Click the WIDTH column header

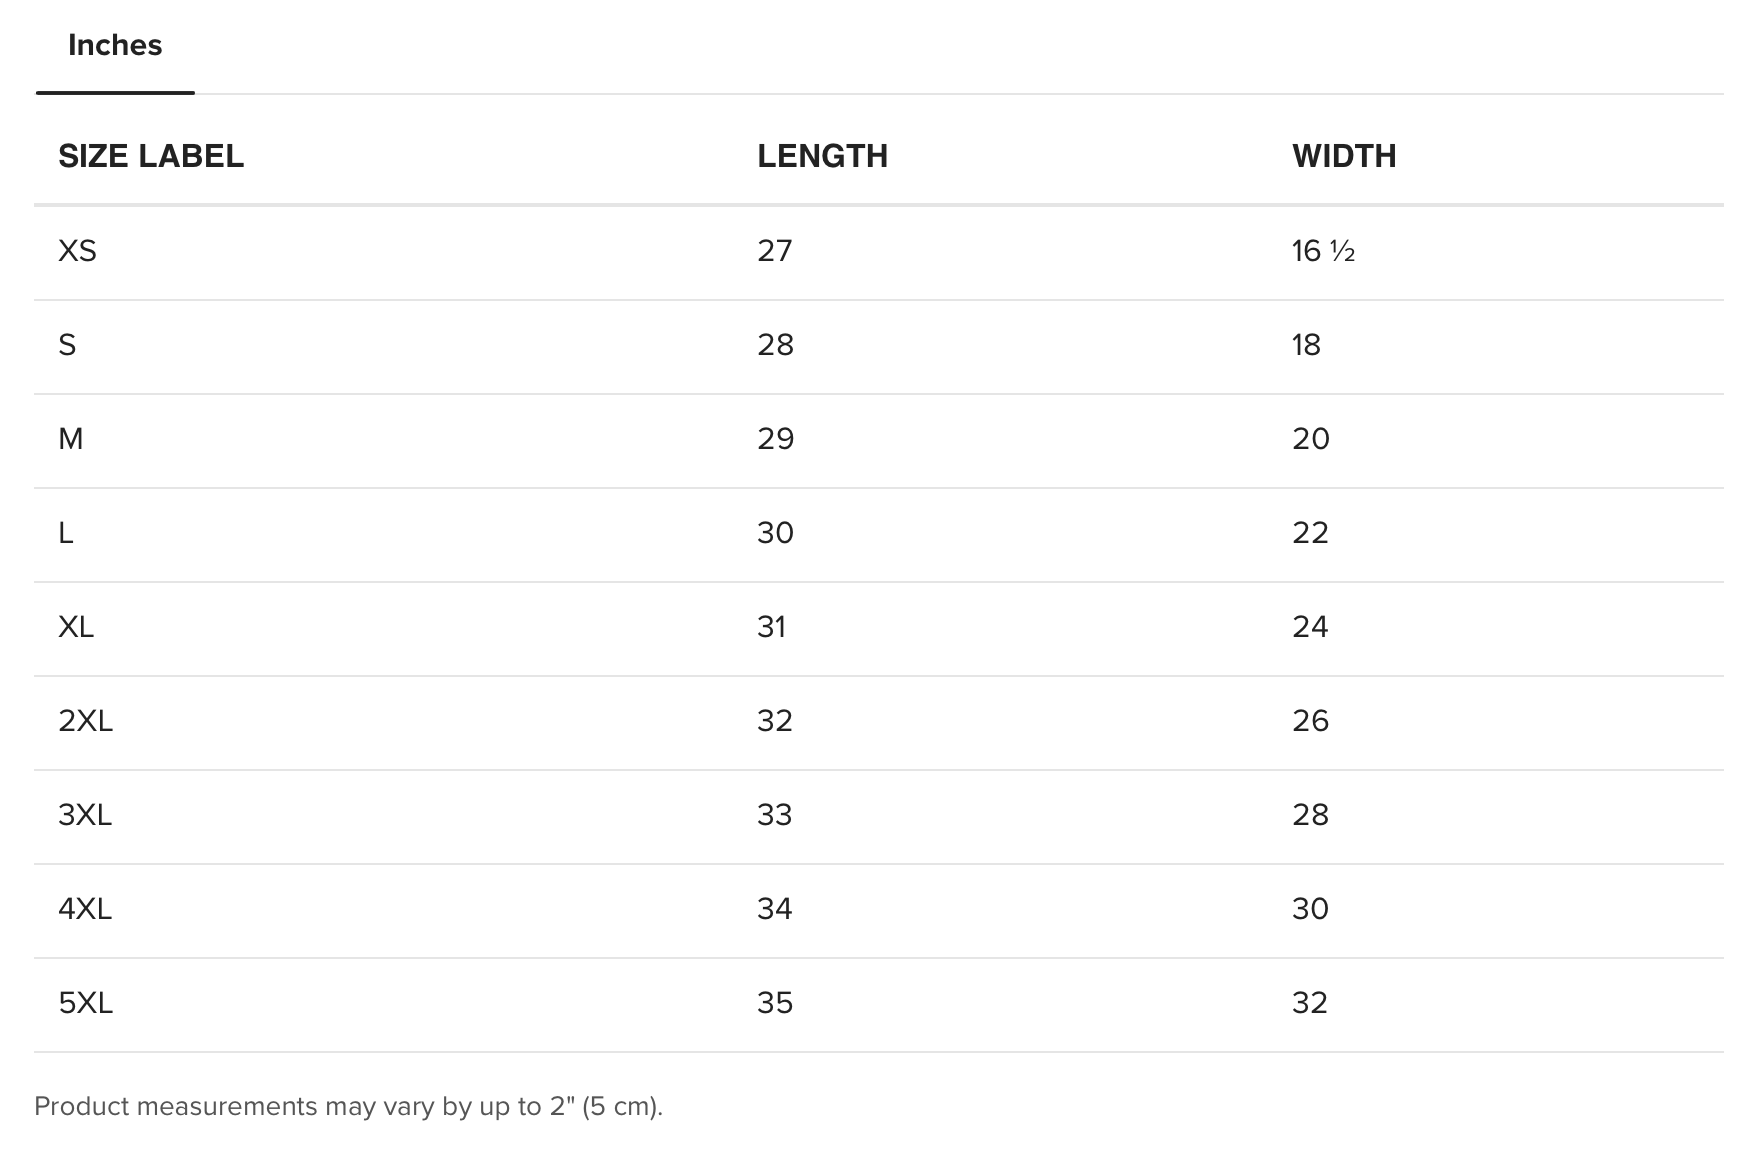click(1344, 156)
